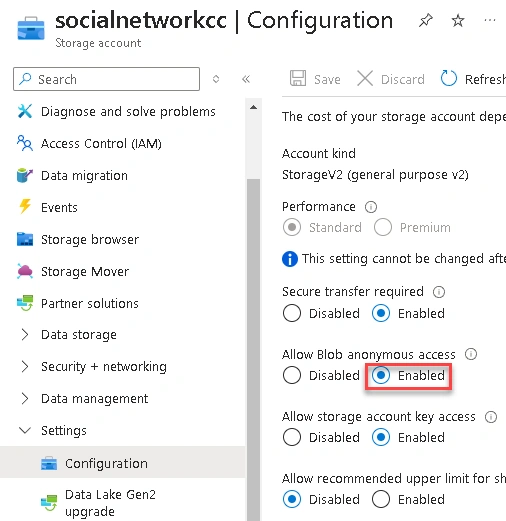Open the more options ellipsis in header
Image resolution: width=506 pixels, height=521 pixels.
click(489, 21)
